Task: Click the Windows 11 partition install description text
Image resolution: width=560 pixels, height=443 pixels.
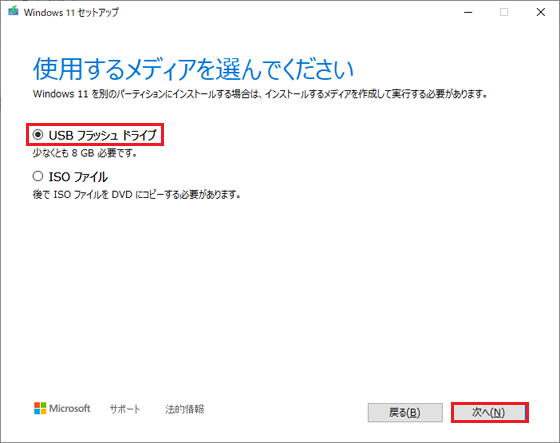Action: pos(260,94)
